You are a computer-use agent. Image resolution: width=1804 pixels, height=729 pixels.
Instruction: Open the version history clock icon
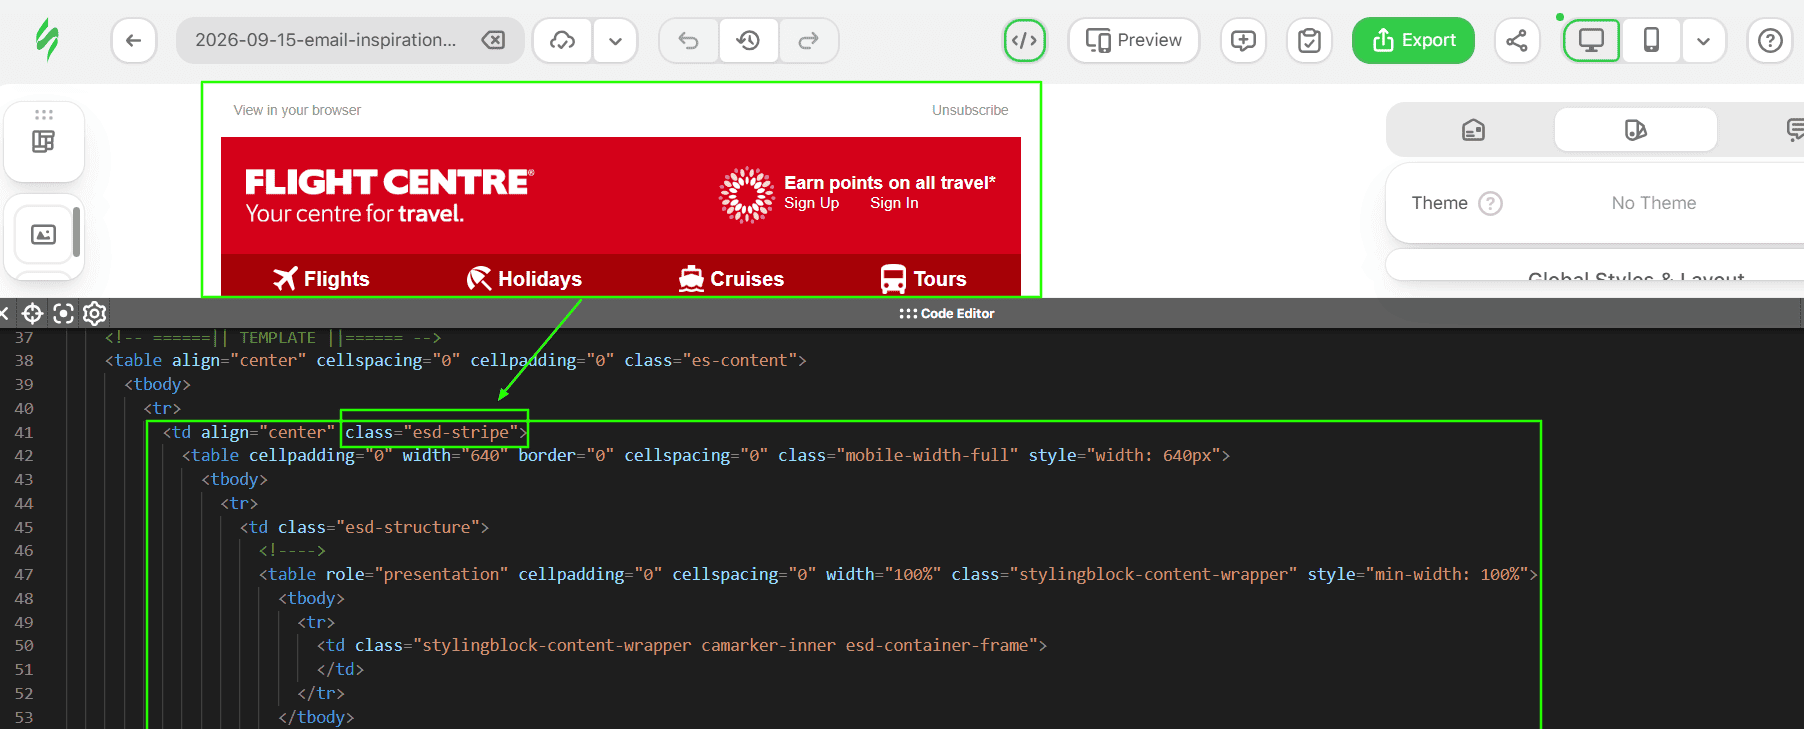pyautogui.click(x=748, y=40)
